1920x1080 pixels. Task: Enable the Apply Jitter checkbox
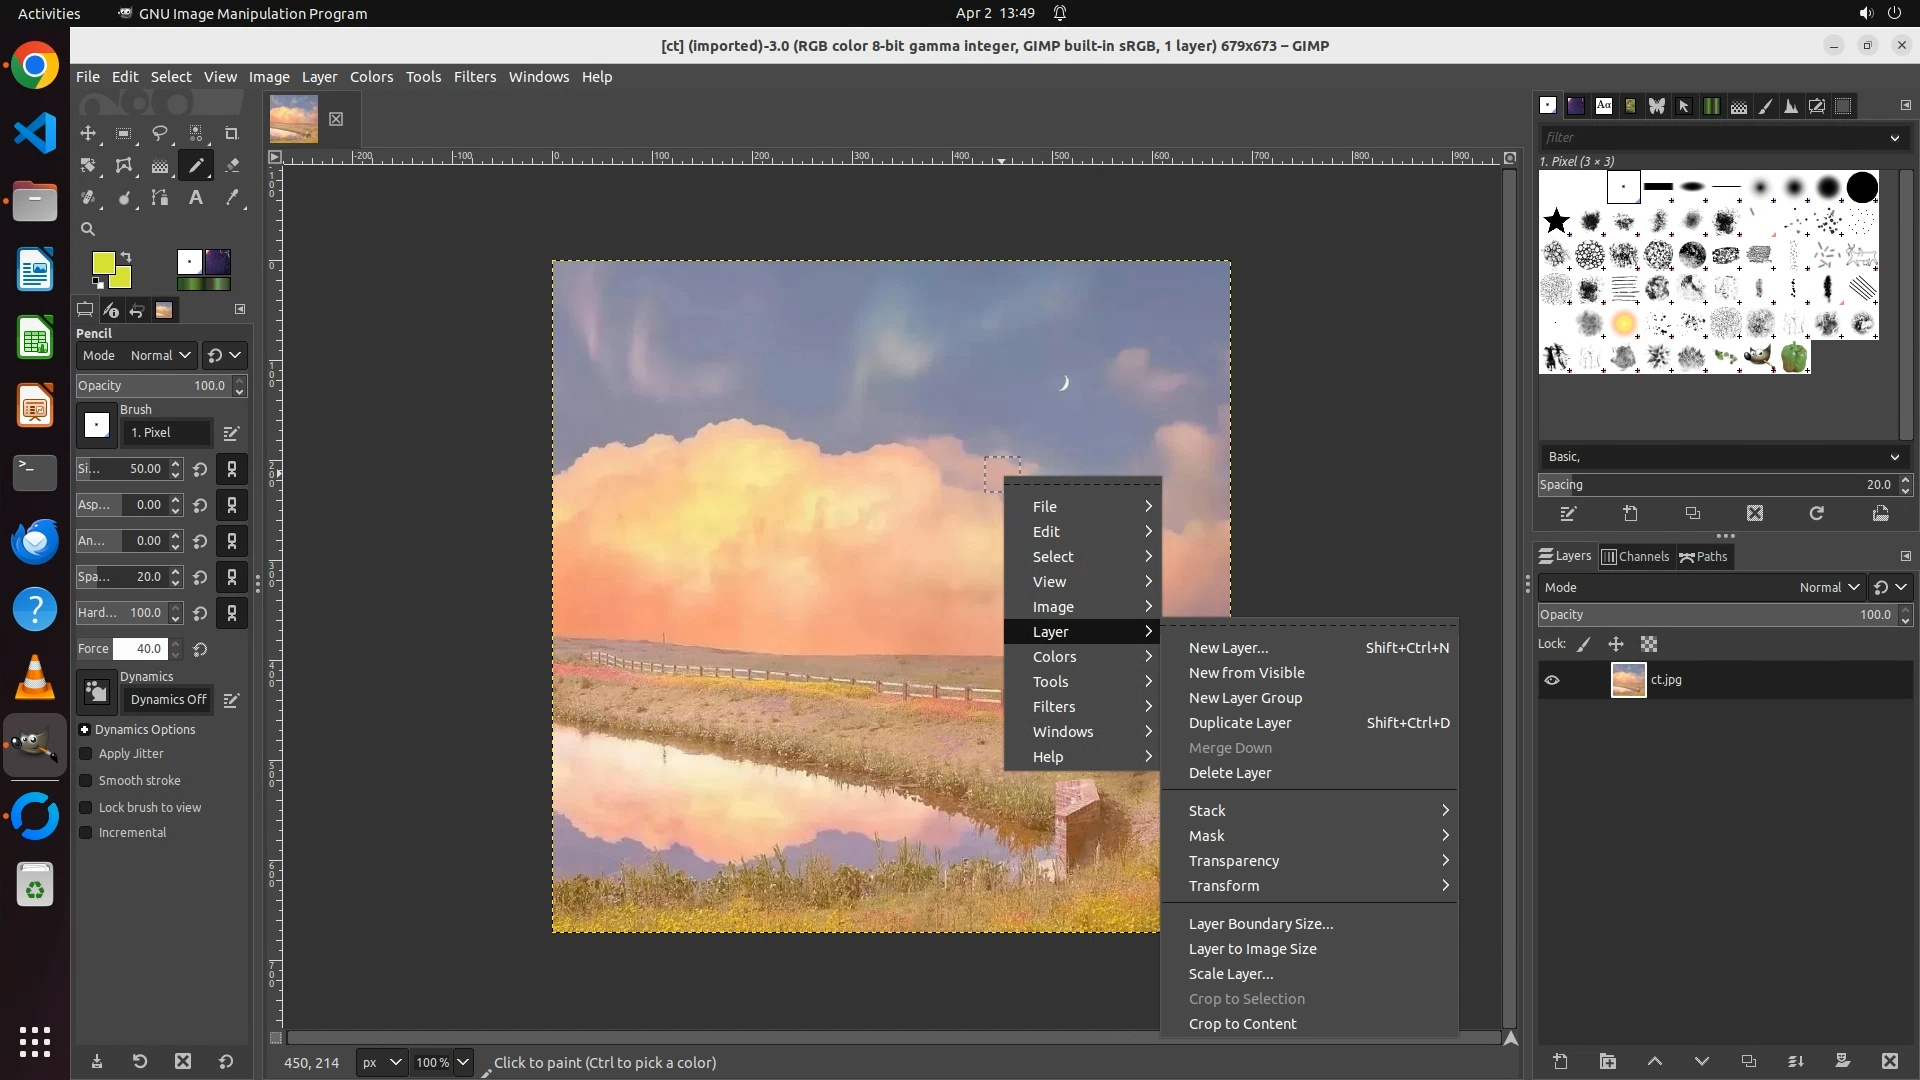tap(86, 754)
